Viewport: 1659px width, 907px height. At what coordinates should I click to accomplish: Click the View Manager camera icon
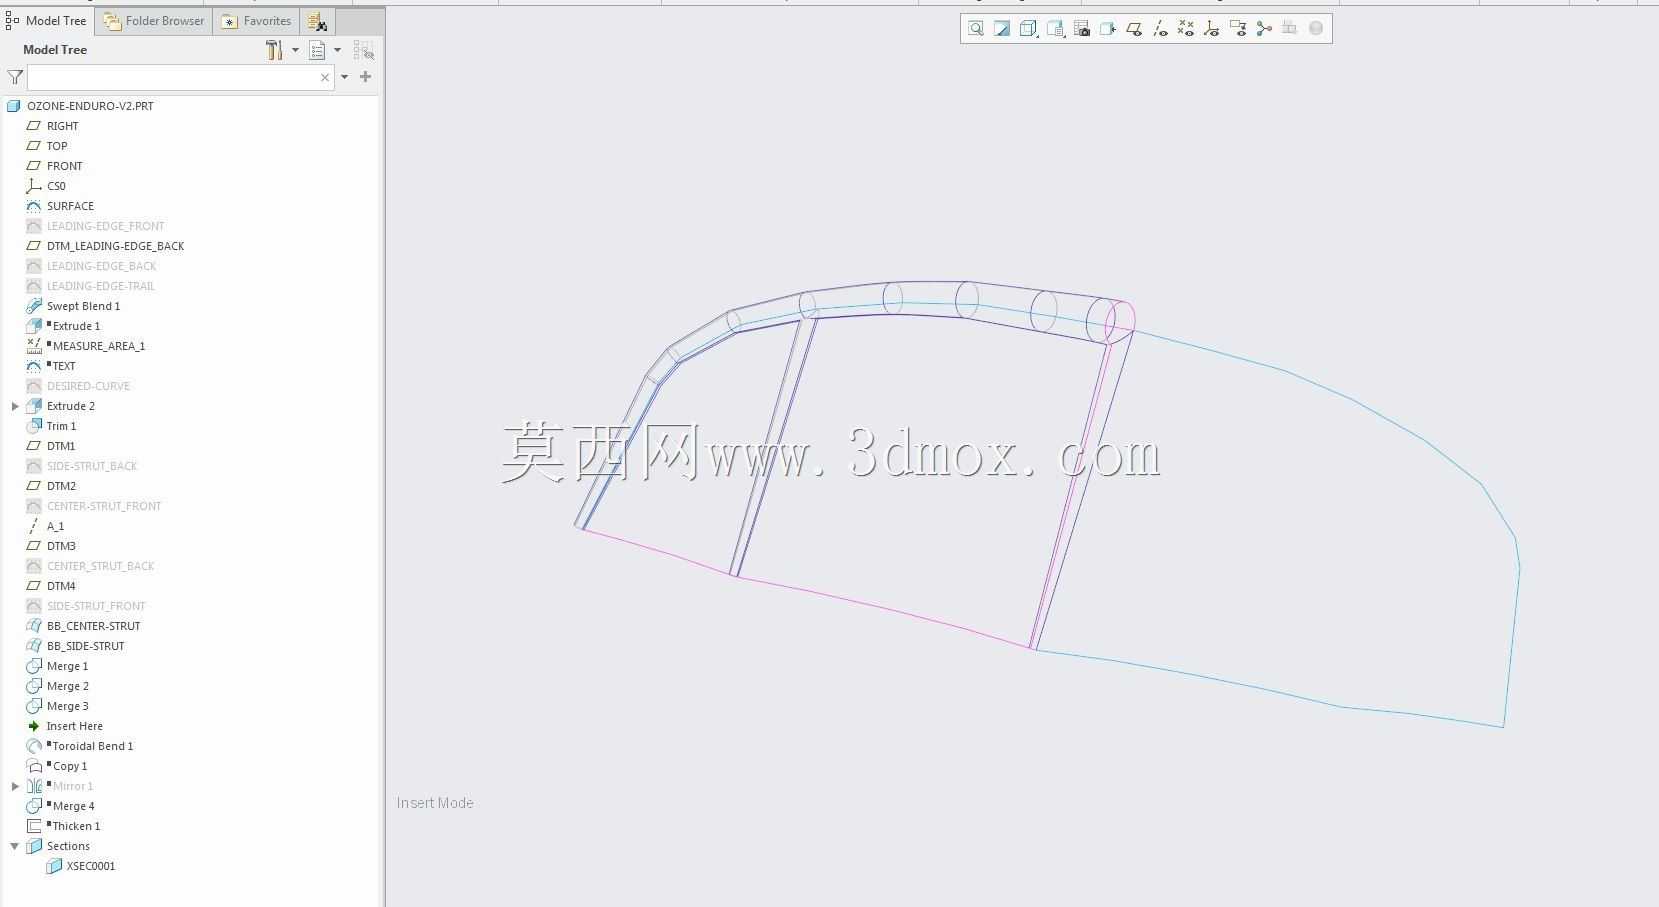[x=1081, y=29]
